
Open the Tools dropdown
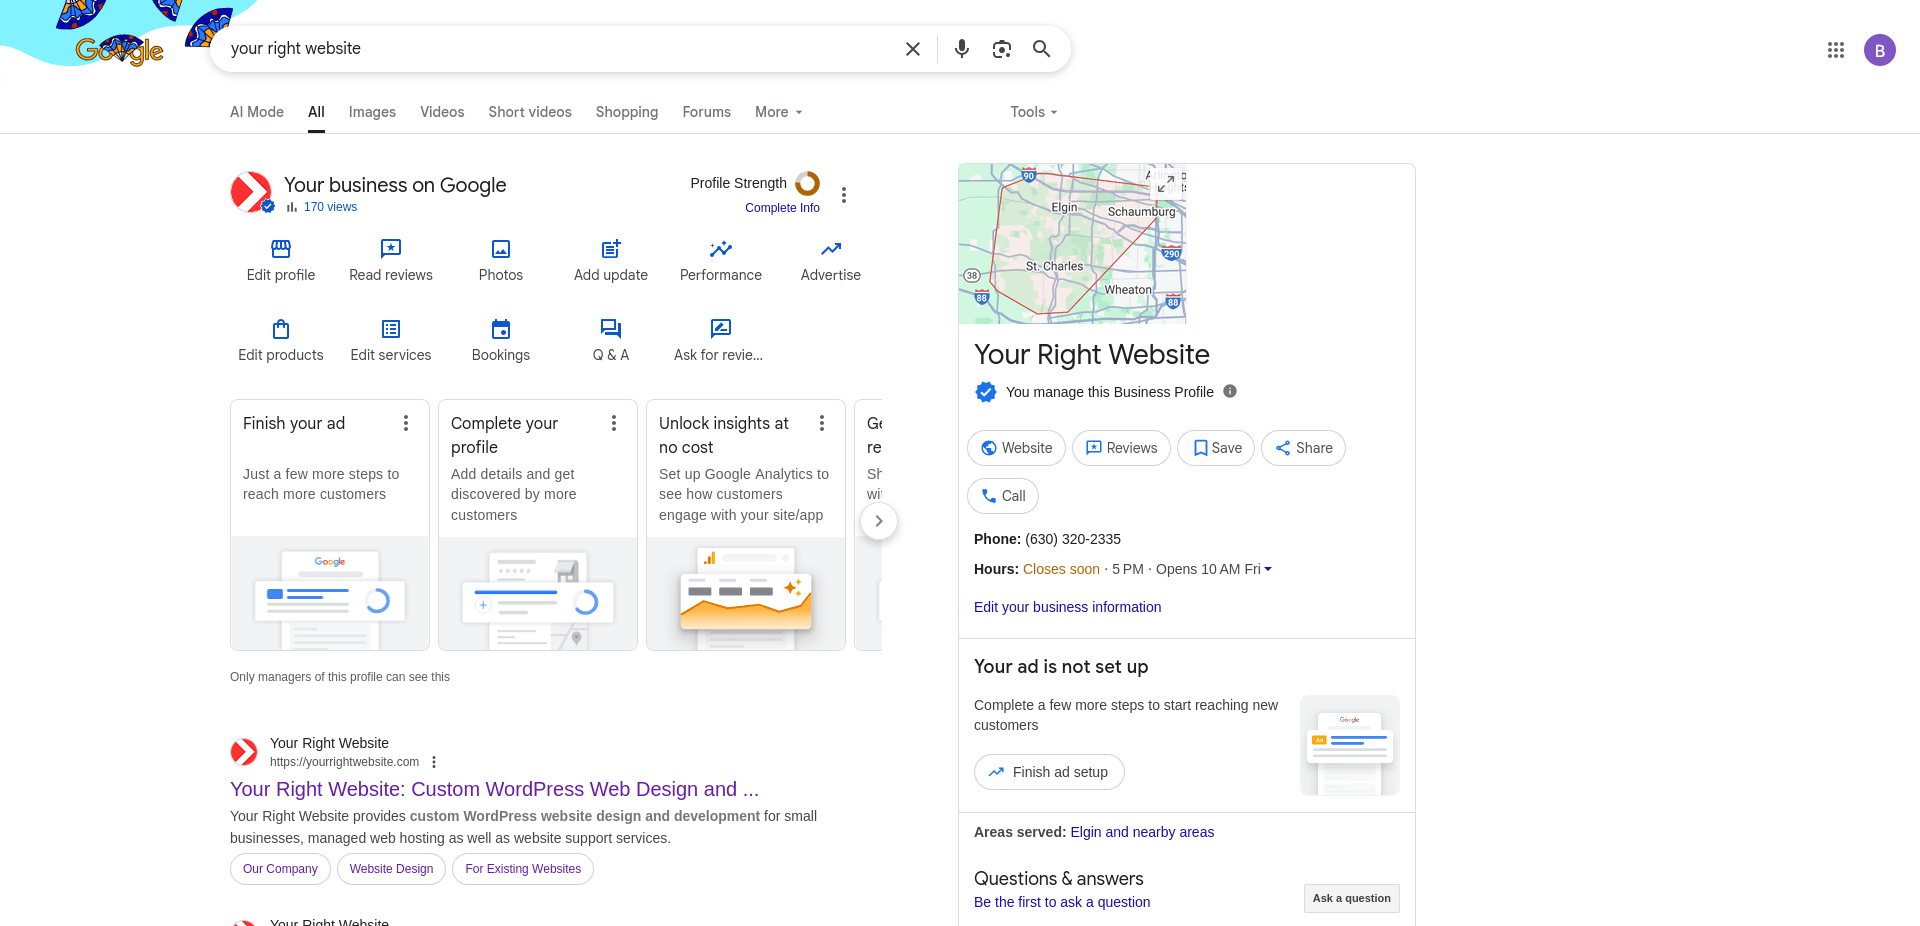pos(1033,112)
